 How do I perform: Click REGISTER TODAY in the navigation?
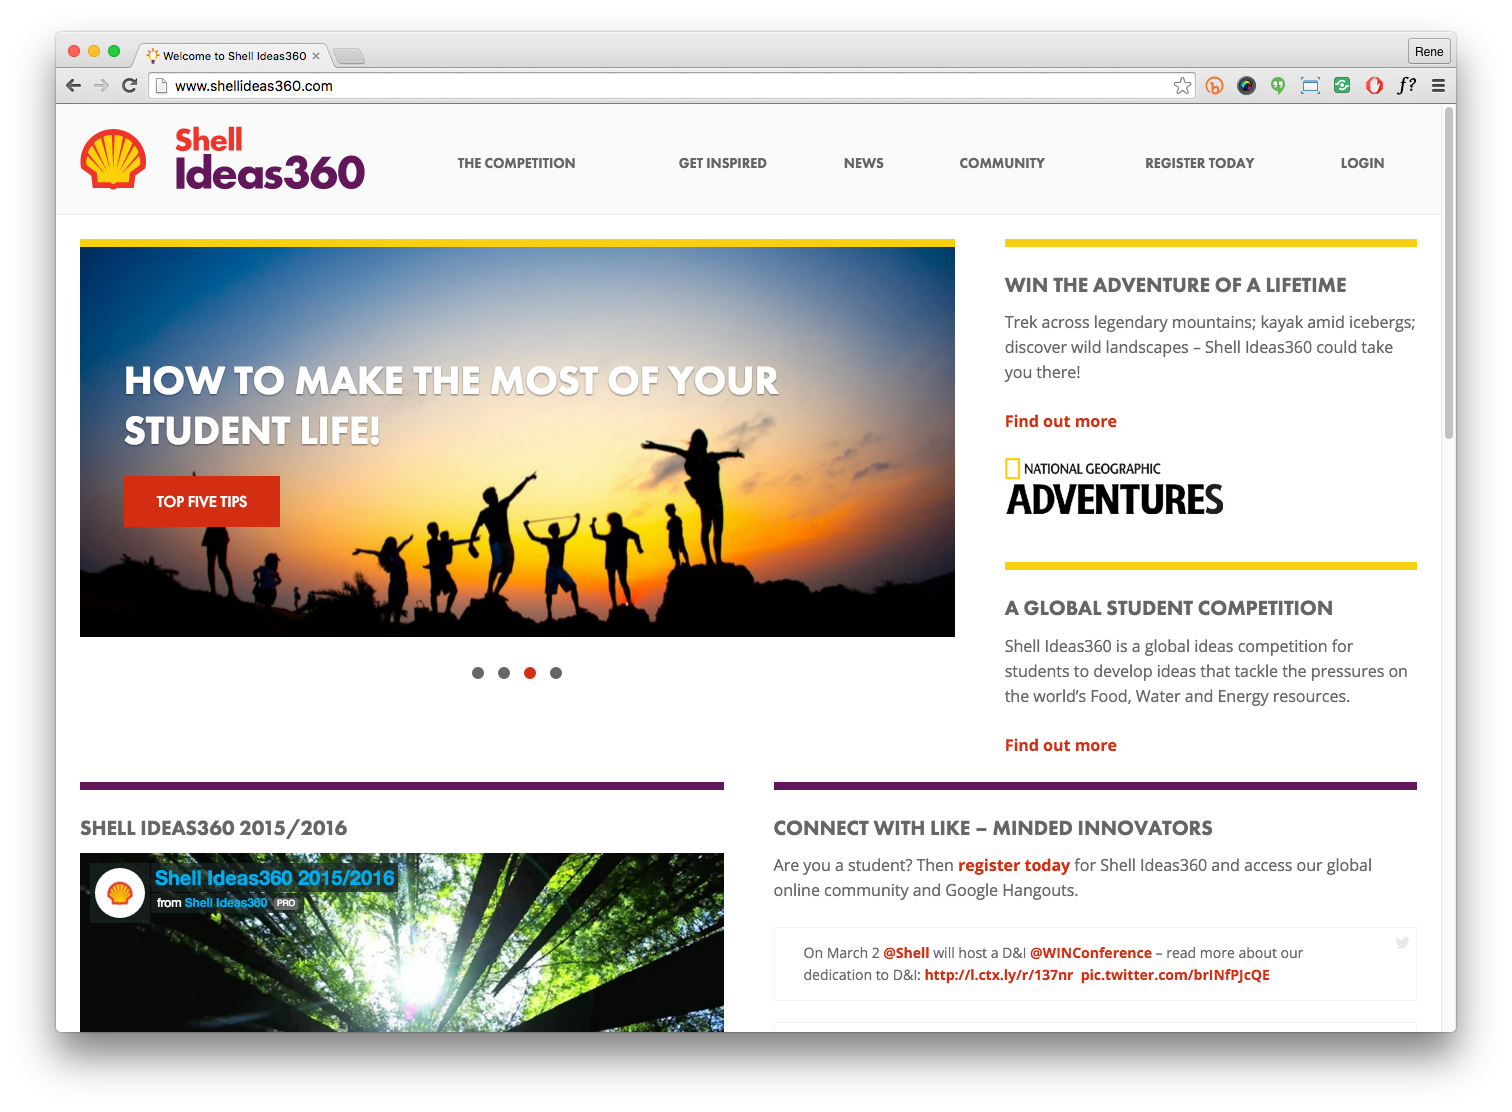tap(1199, 163)
